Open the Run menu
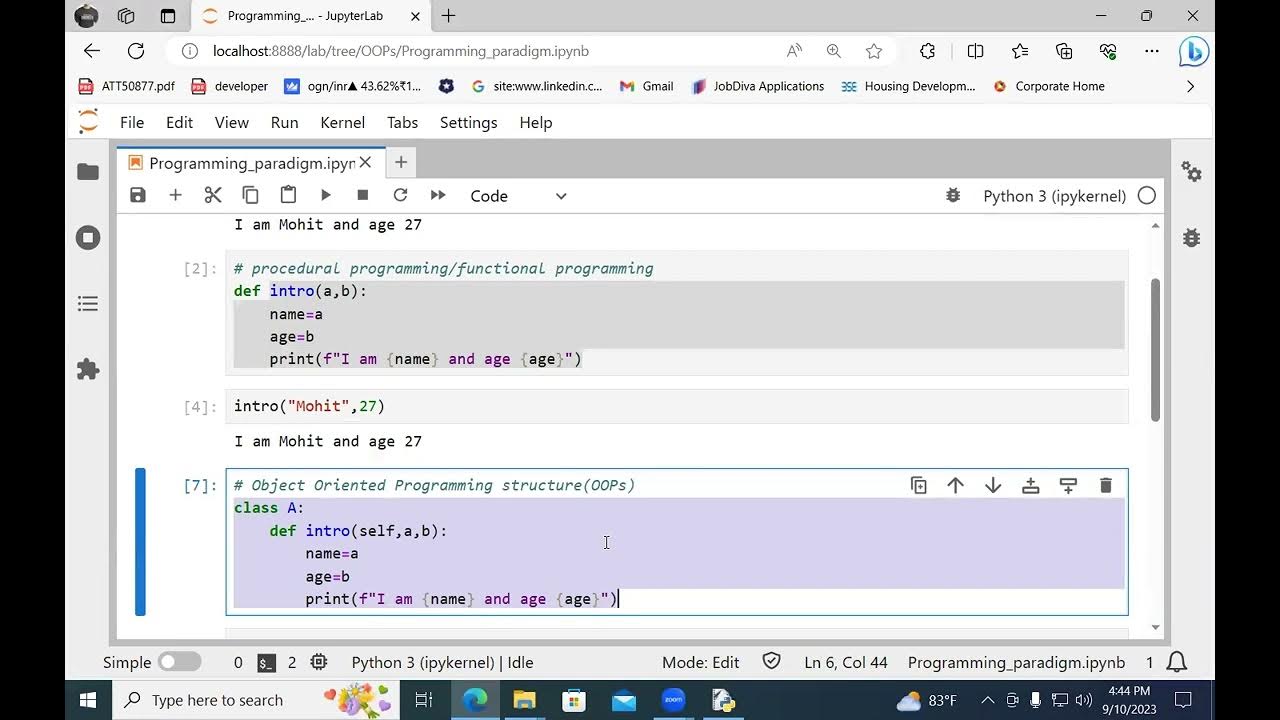The image size is (1280, 720). point(284,122)
